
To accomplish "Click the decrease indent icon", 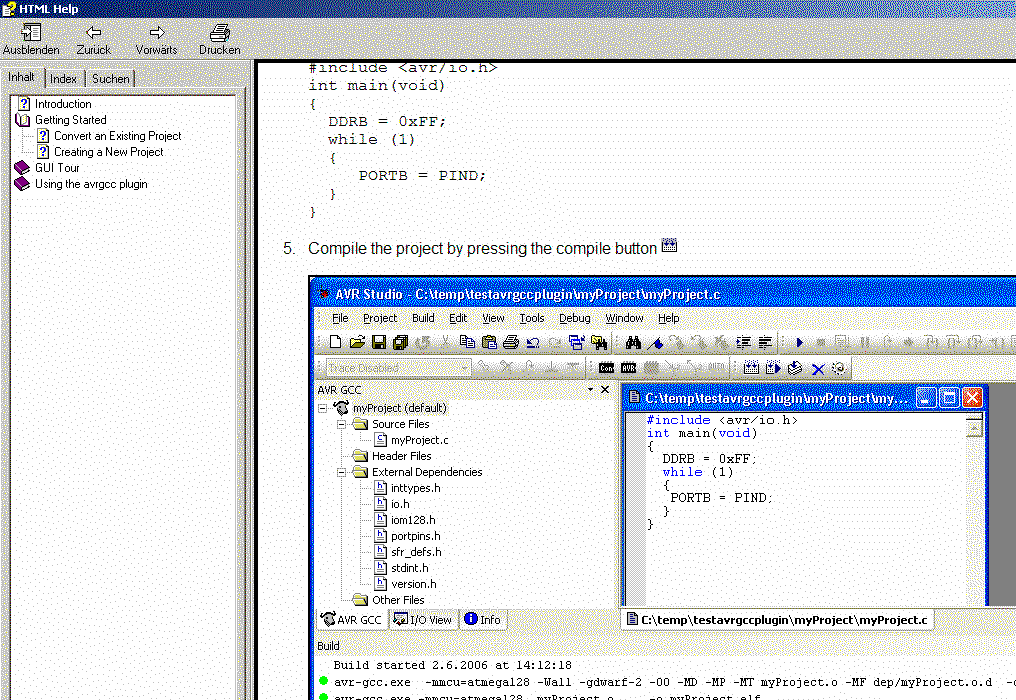I will [765, 342].
